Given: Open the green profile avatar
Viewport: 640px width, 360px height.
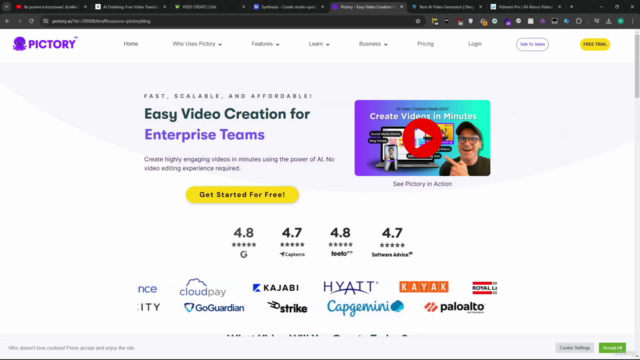Looking at the screenshot, I should [620, 21].
